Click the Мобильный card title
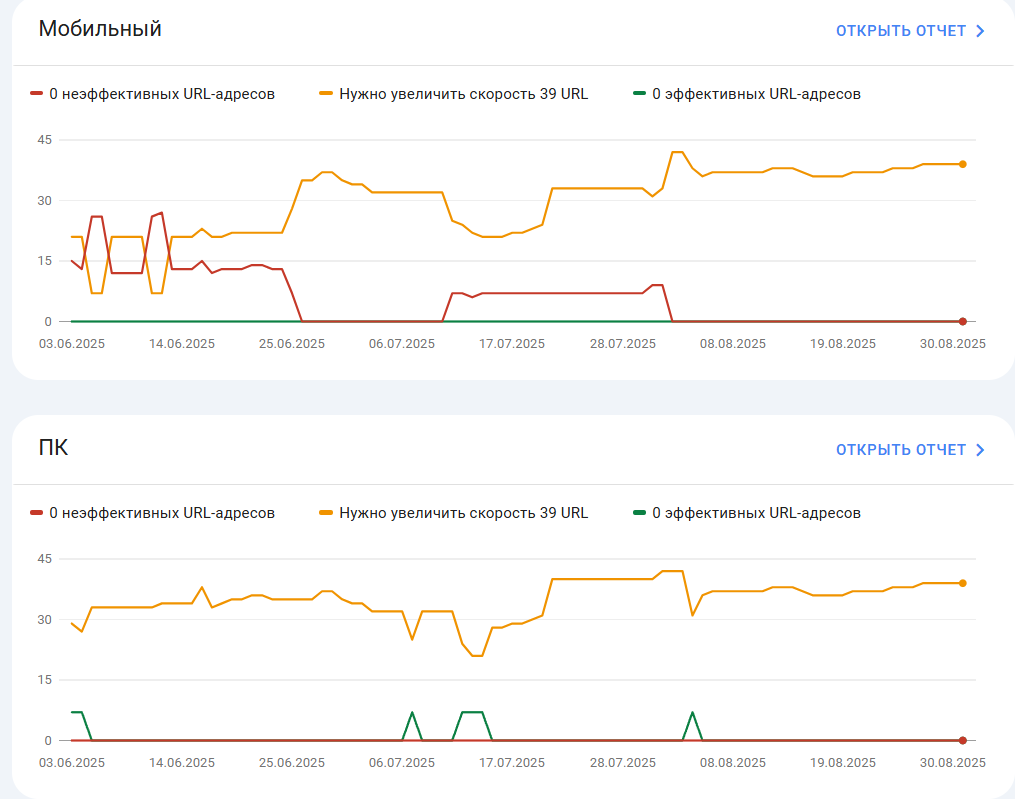The height and width of the screenshot is (799, 1015). [100, 29]
